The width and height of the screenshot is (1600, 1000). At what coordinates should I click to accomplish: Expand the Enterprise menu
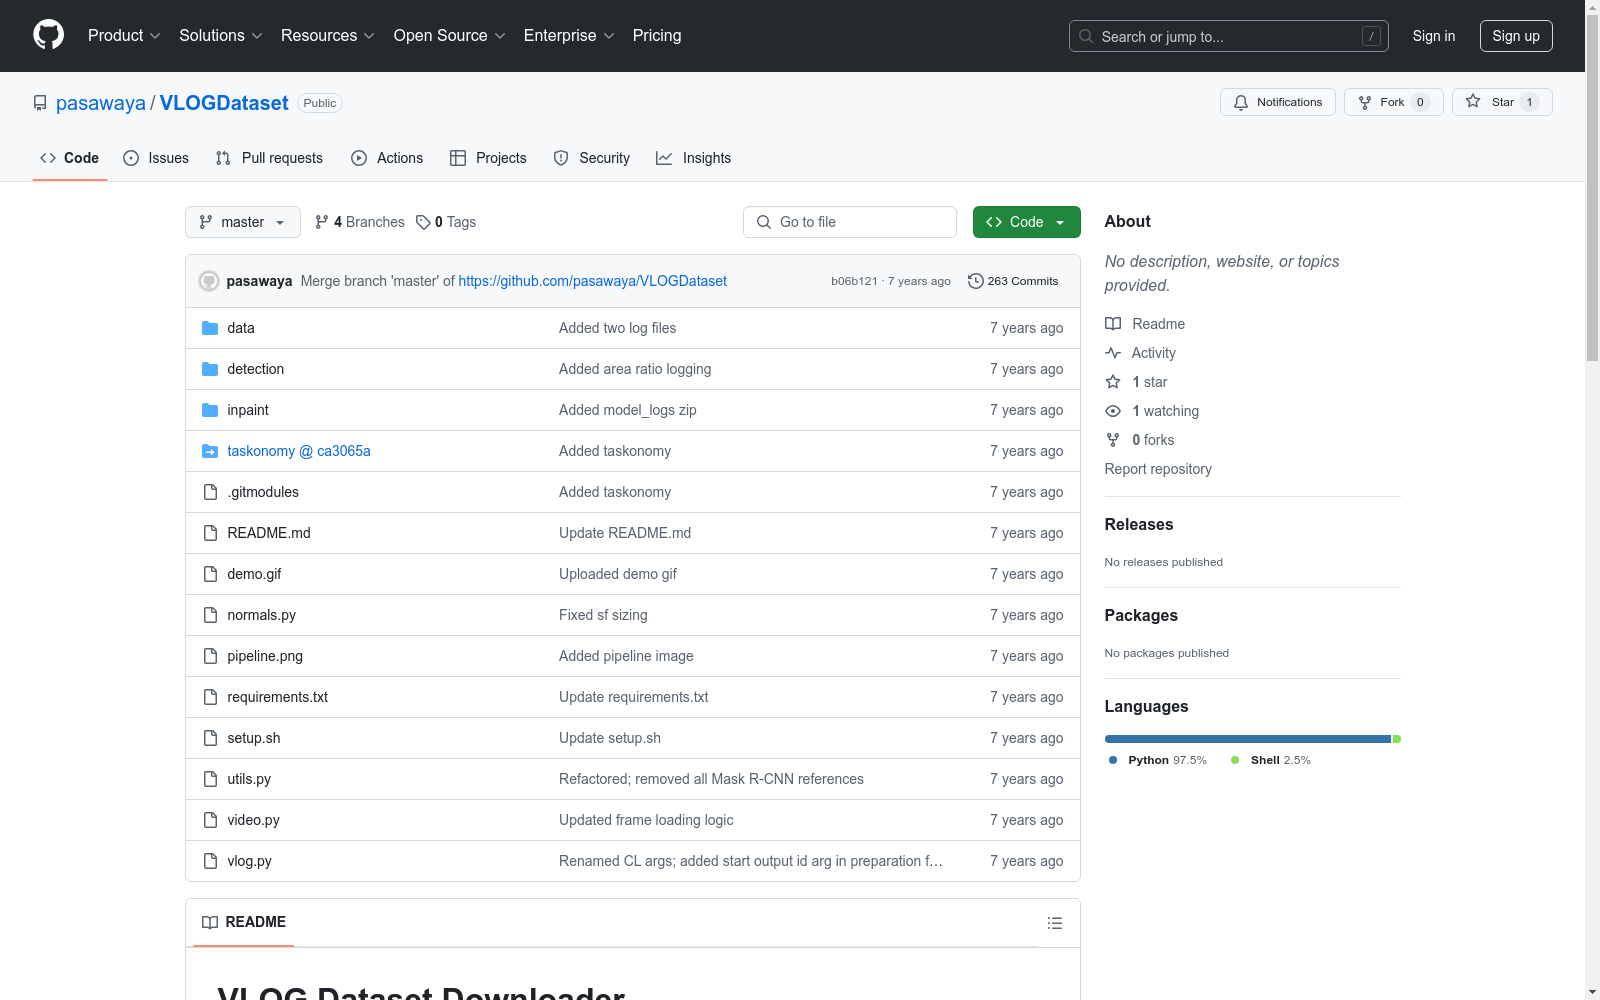[569, 36]
